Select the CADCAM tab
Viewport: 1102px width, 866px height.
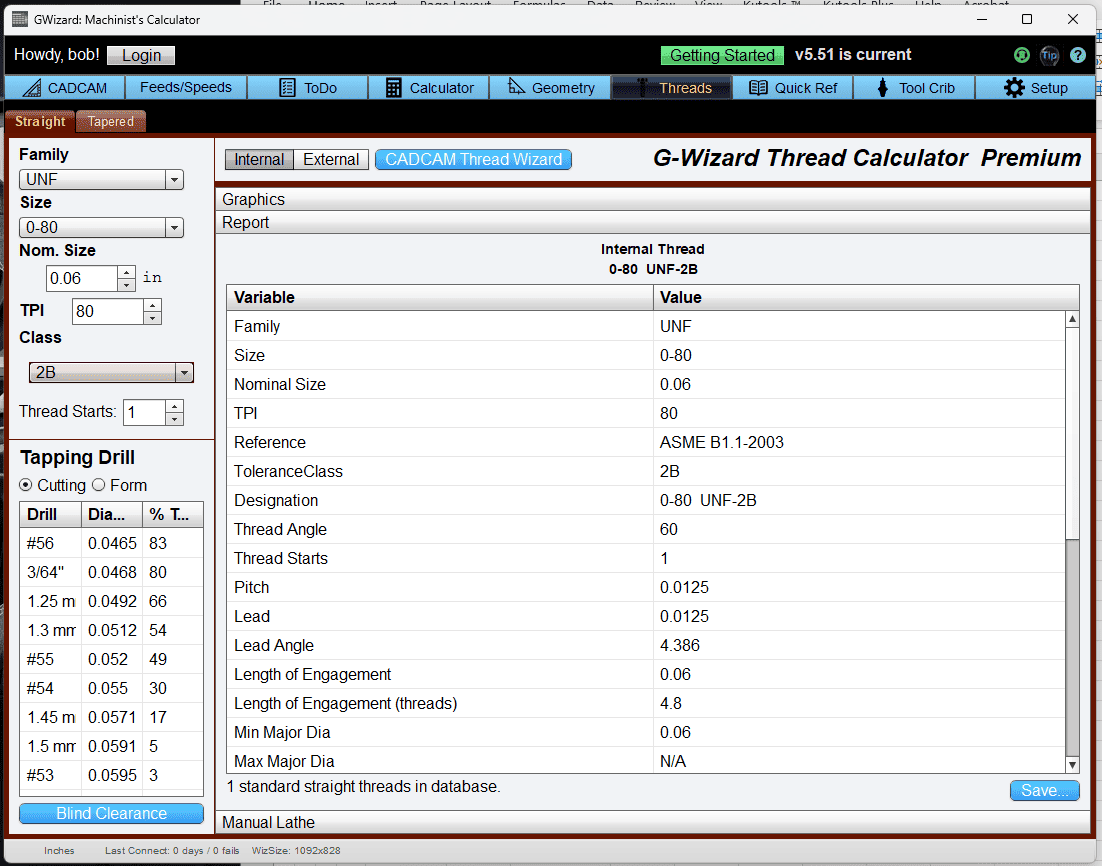pyautogui.click(x=64, y=87)
